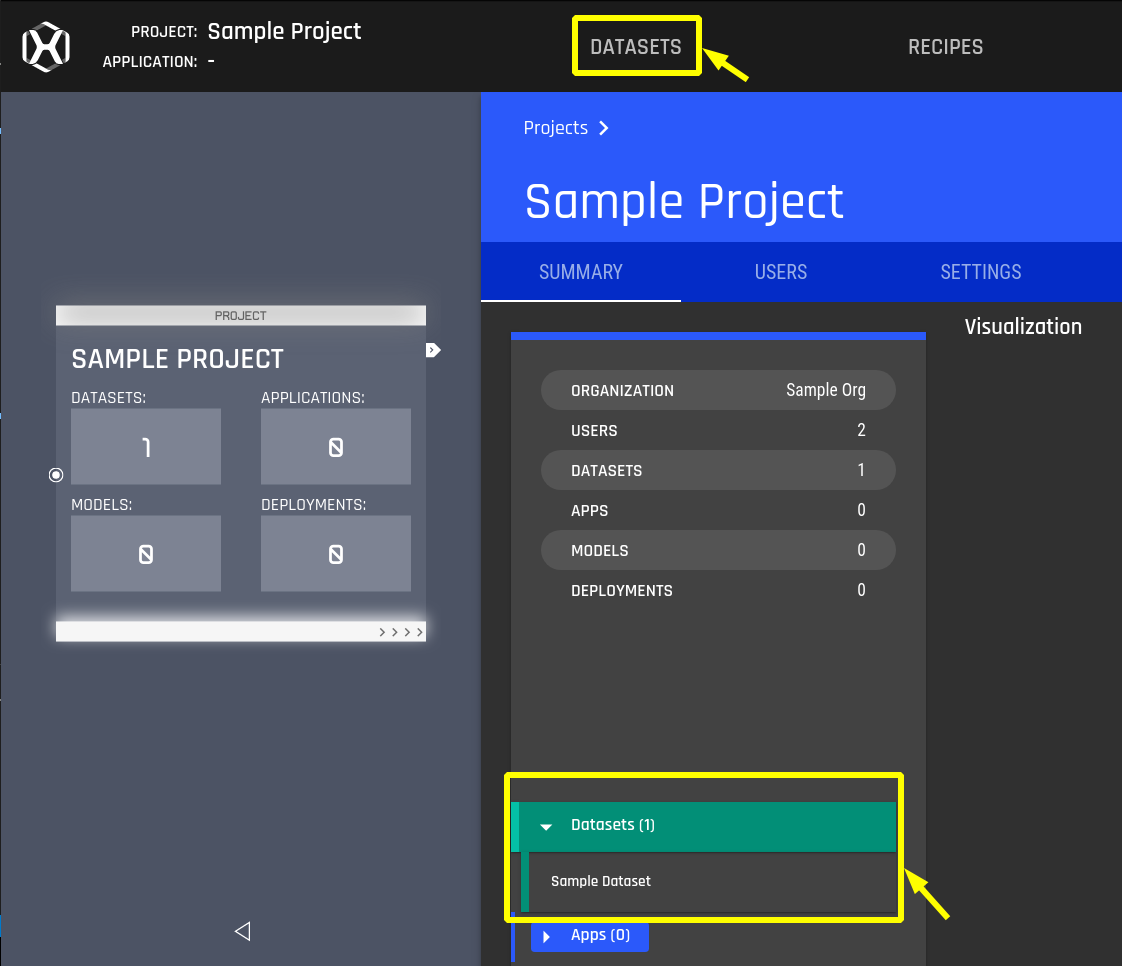Click the hexagonal application logo
The width and height of the screenshot is (1122, 966).
pos(46,46)
